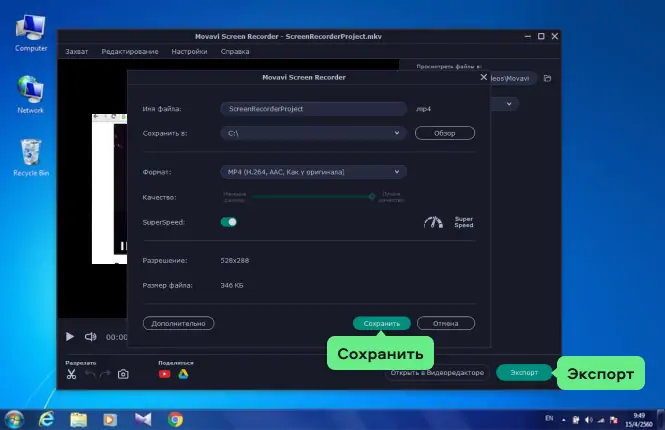Open folder icon next to files path

click(548, 78)
